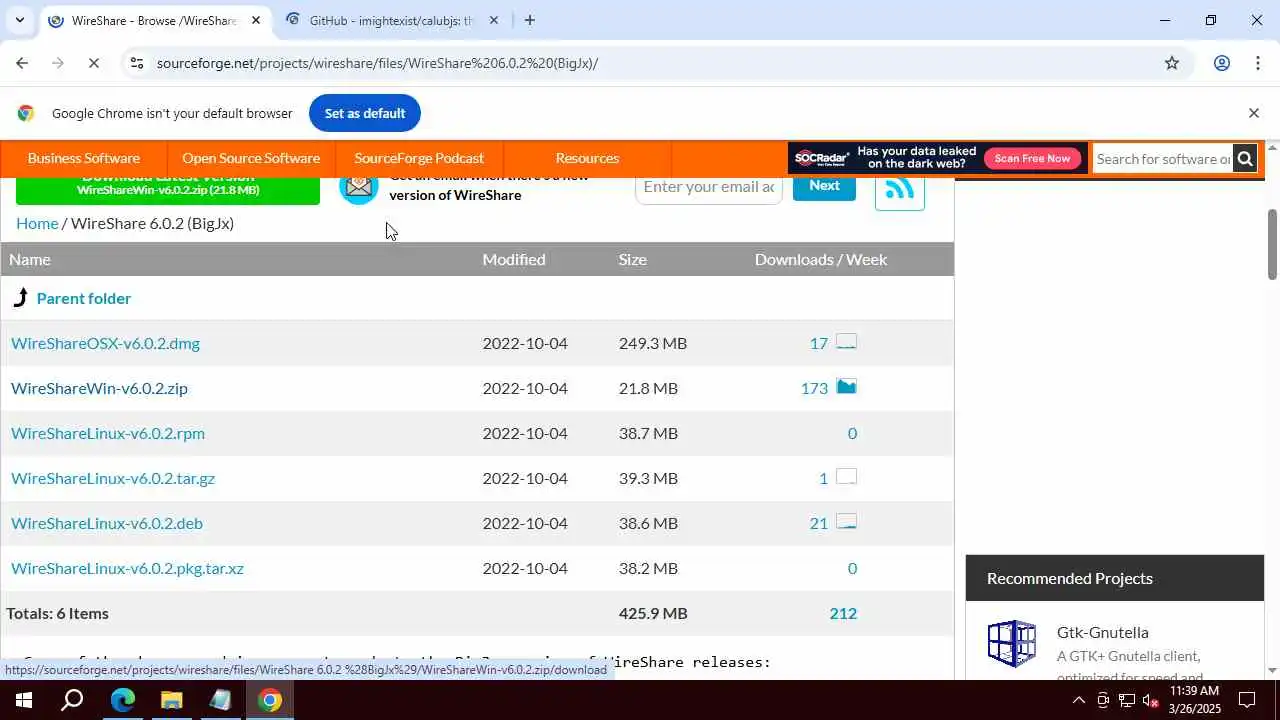Click the Next button beside email field

[824, 187]
